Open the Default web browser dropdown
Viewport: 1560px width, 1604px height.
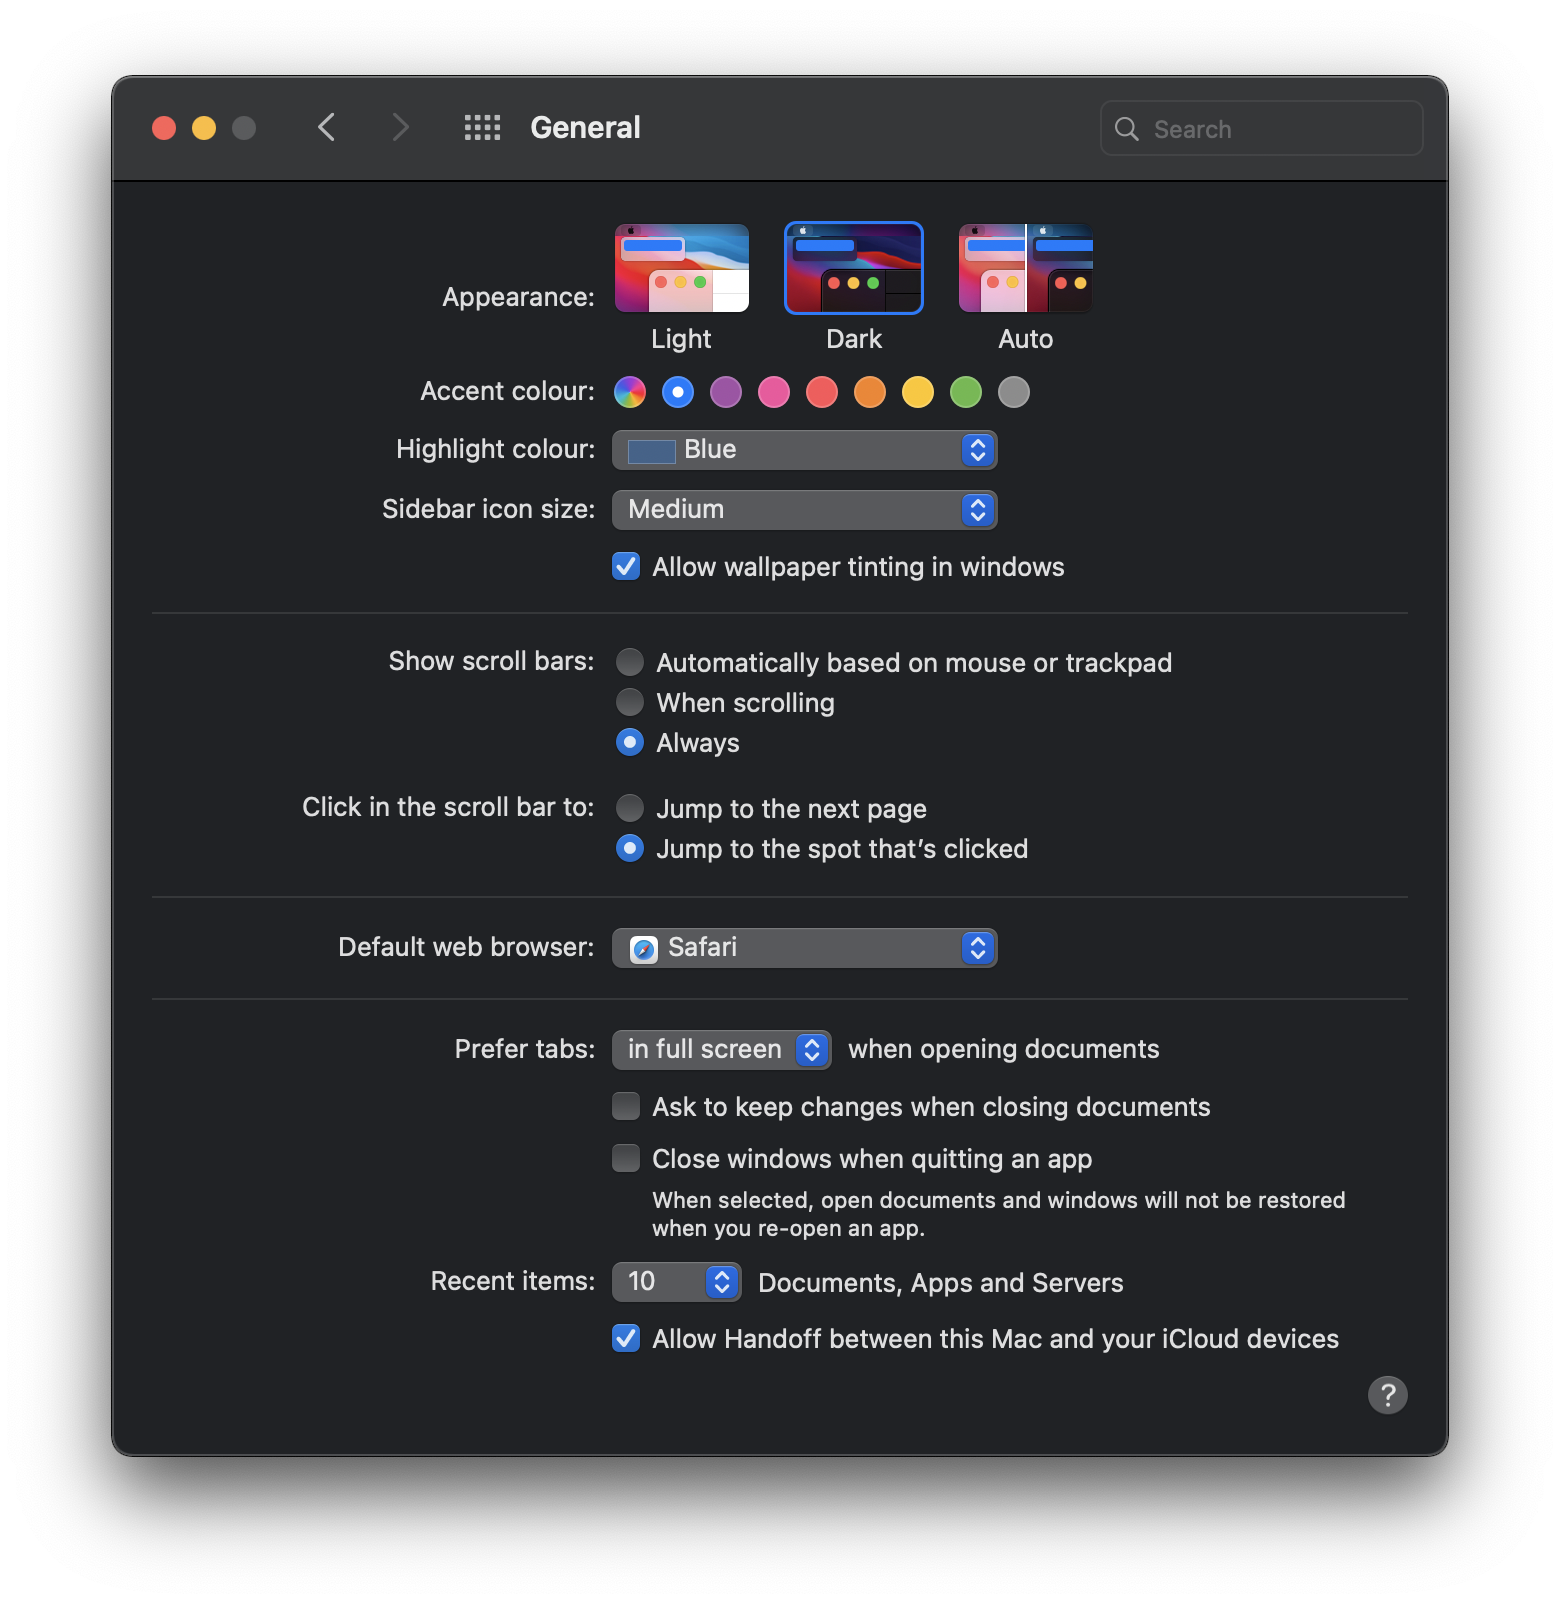805,948
